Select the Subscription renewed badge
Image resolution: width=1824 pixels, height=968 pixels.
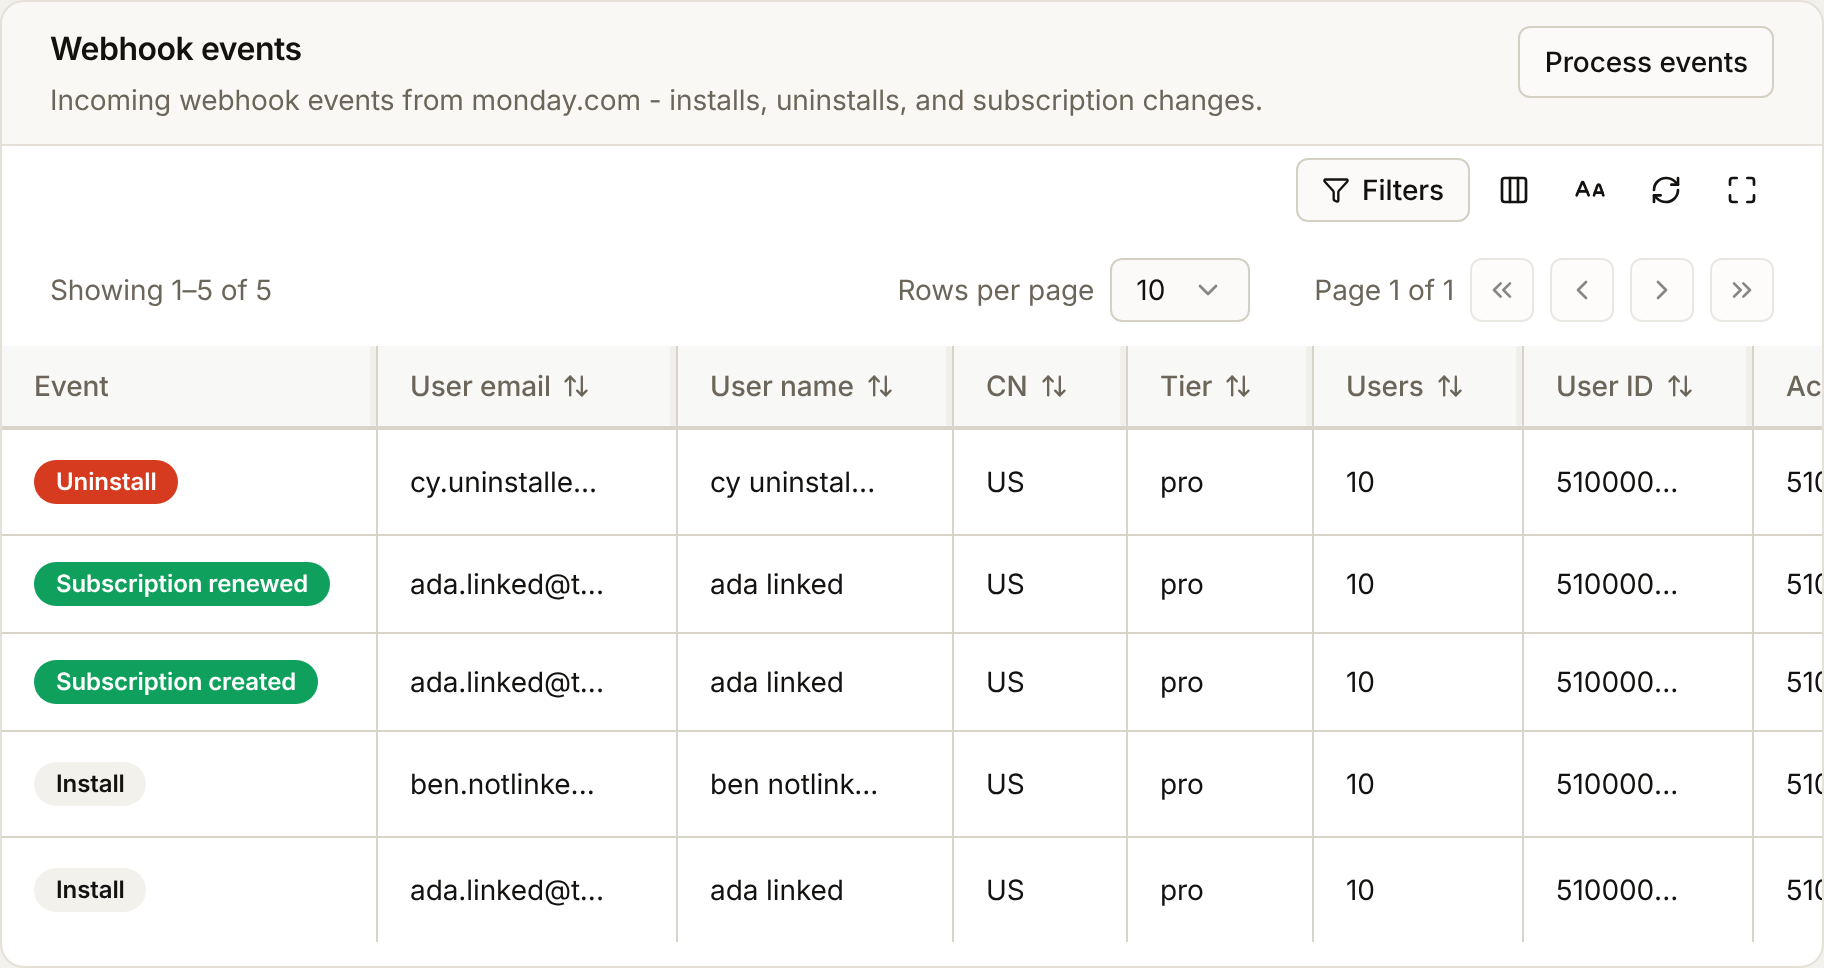coord(182,584)
